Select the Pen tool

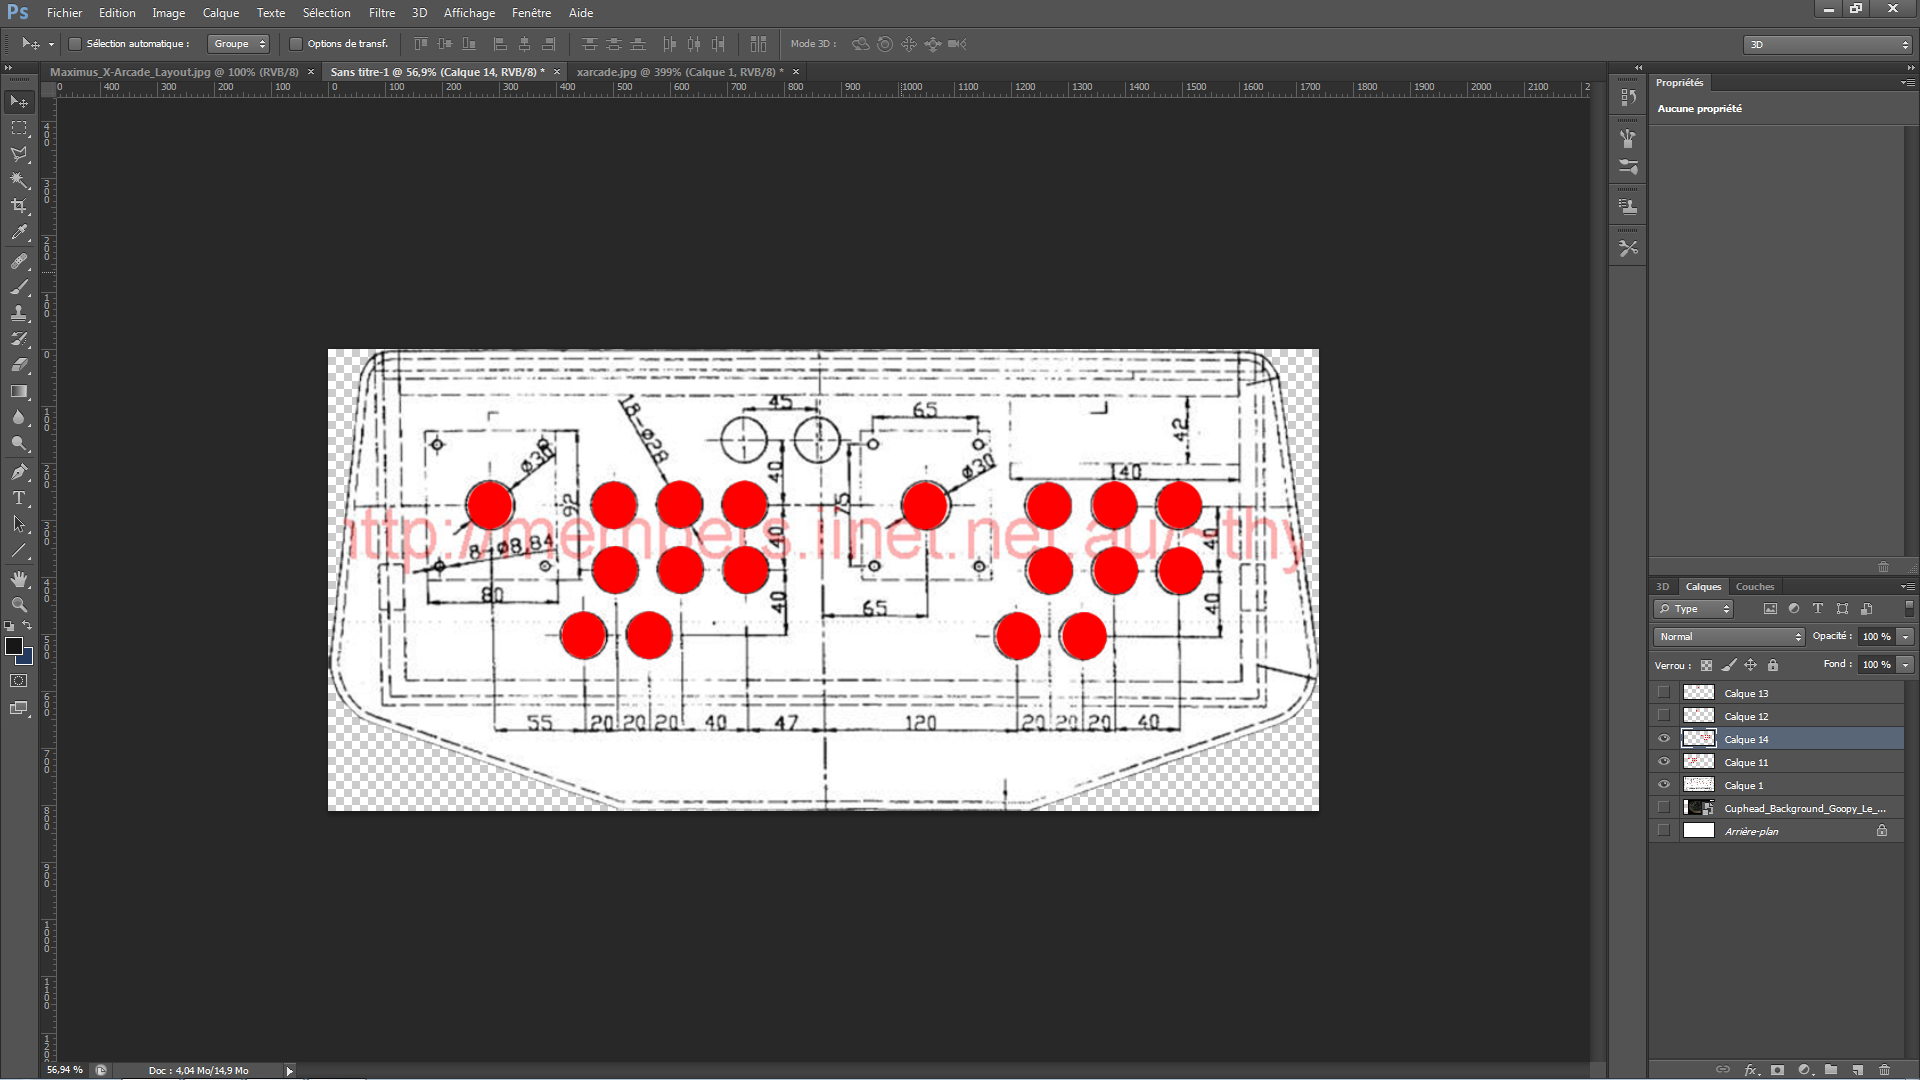click(19, 471)
